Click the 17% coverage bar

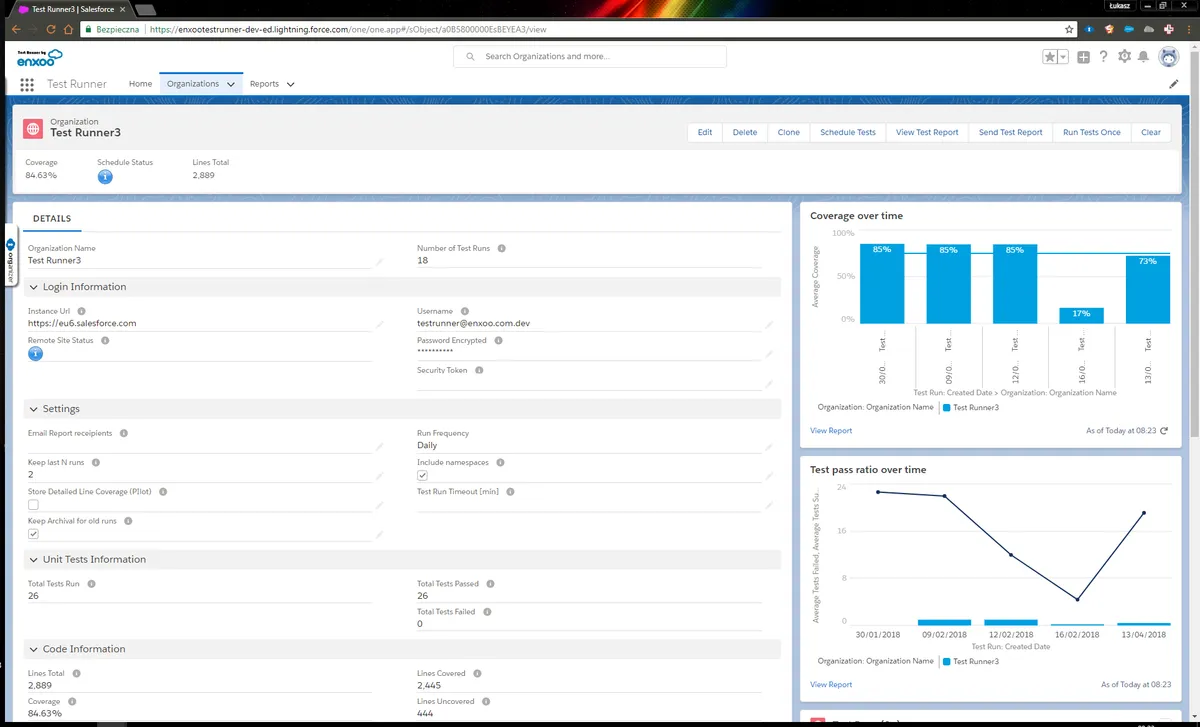point(1081,315)
